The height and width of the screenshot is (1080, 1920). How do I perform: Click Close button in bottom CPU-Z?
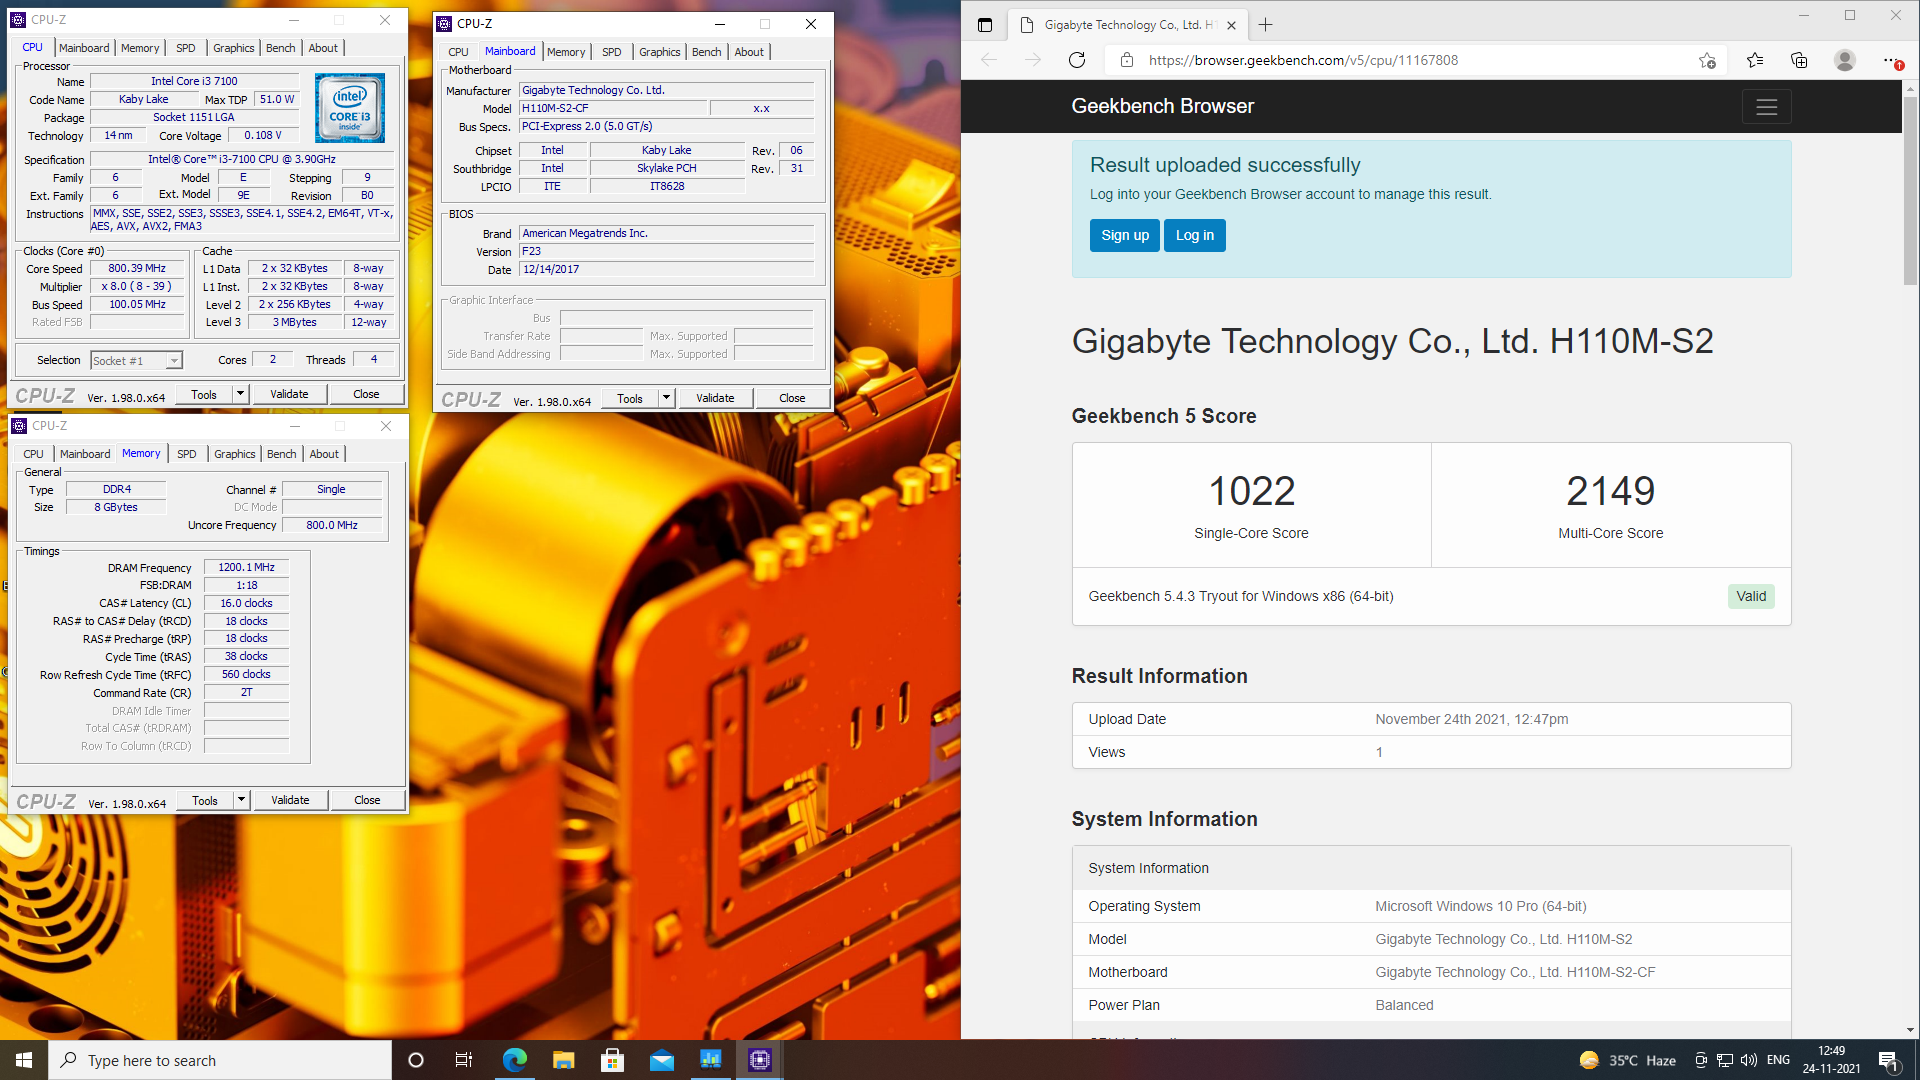click(x=367, y=800)
